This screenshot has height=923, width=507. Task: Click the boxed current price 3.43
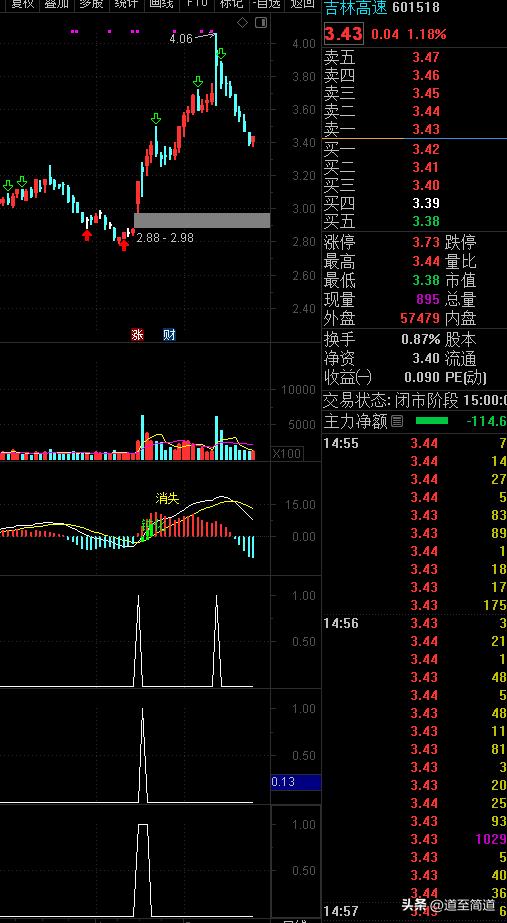344,34
